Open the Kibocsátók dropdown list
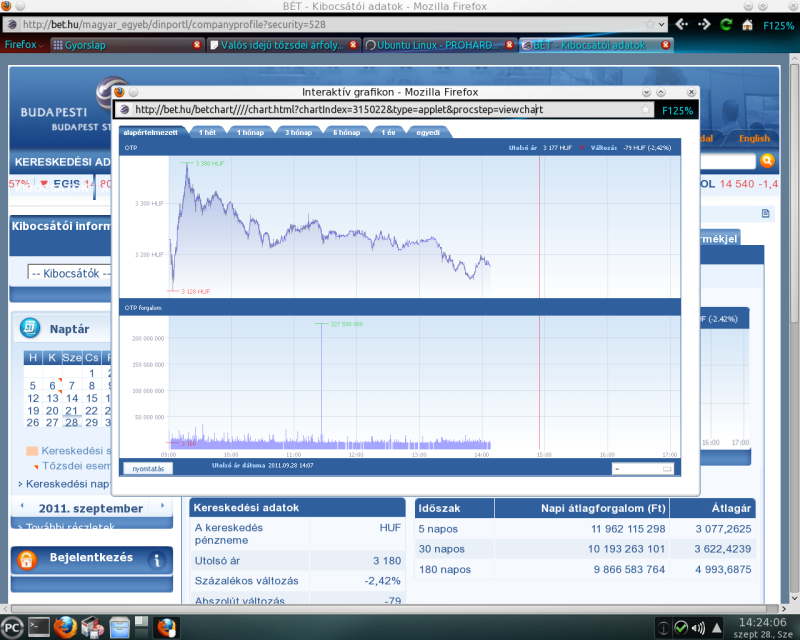Image resolution: width=800 pixels, height=640 pixels. tap(70, 274)
